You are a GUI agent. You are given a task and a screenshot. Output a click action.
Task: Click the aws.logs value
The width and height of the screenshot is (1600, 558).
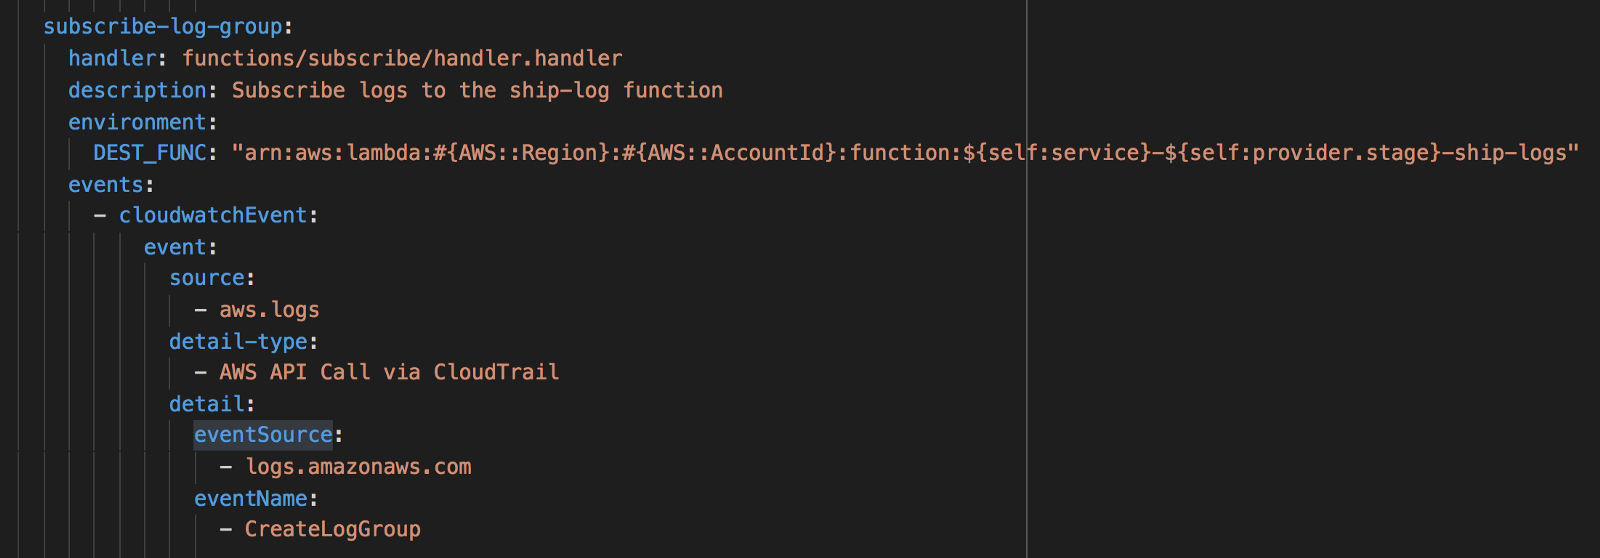(269, 310)
